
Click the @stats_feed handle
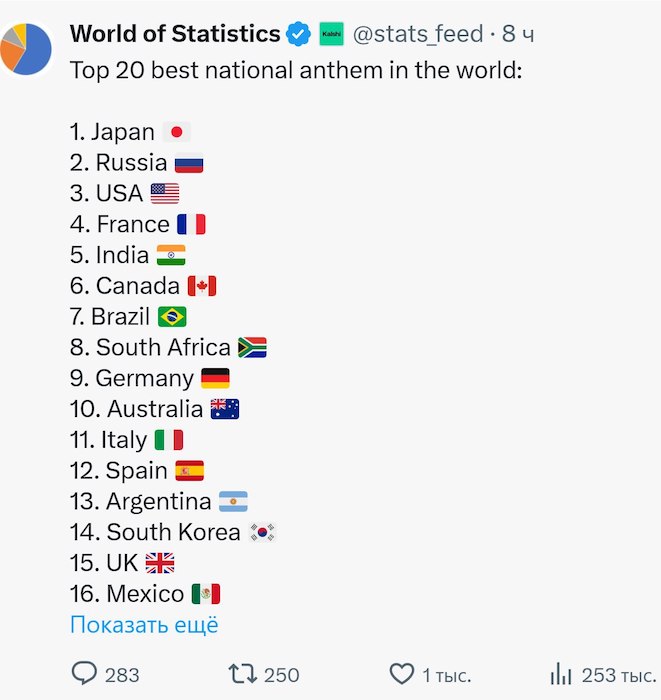pyautogui.click(x=420, y=35)
